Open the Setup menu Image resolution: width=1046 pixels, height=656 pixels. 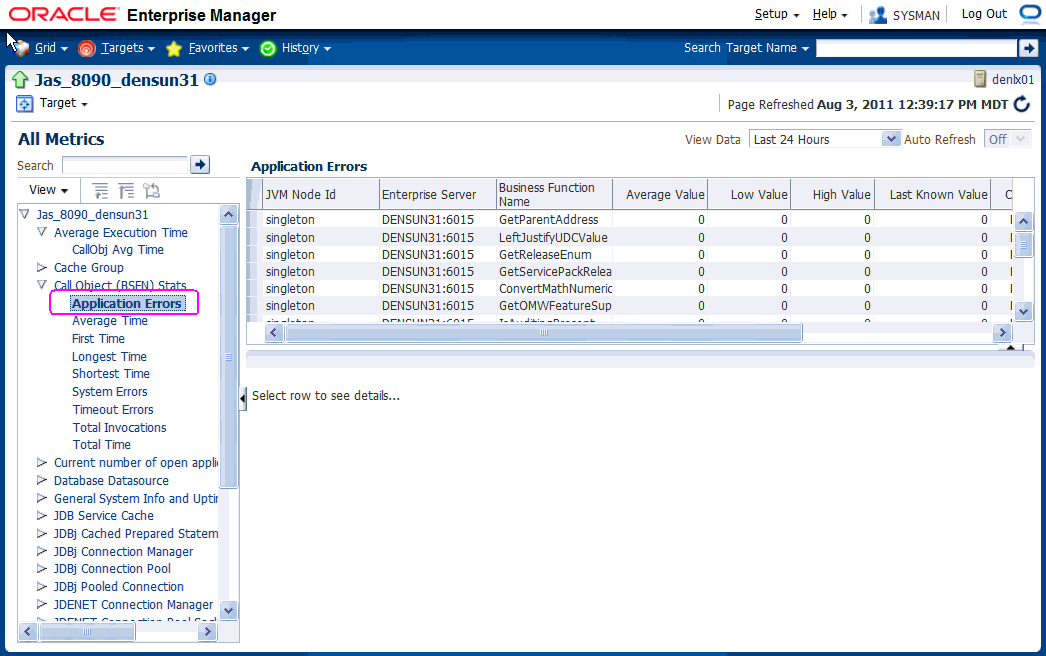click(x=776, y=14)
